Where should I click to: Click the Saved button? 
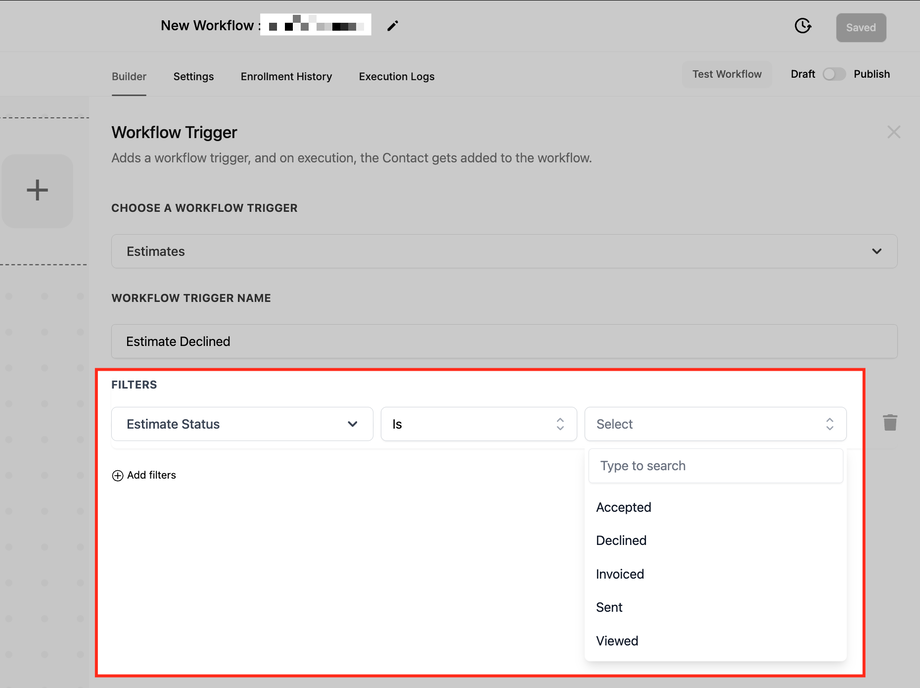tap(861, 28)
